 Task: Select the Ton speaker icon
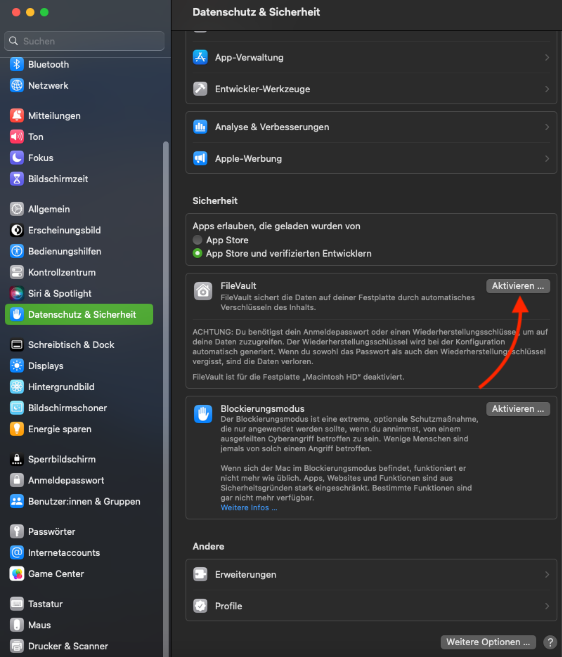click(x=17, y=137)
